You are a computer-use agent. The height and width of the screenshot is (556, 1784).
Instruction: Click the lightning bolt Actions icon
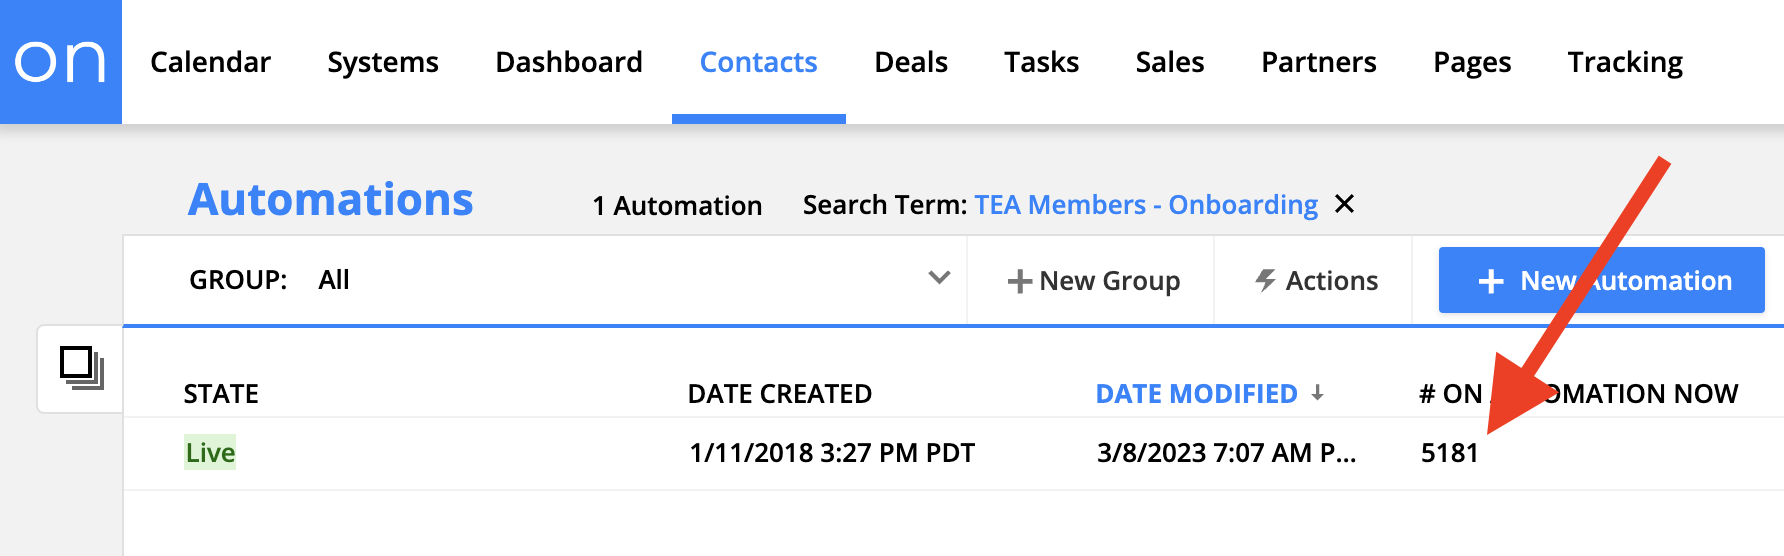[1266, 281]
